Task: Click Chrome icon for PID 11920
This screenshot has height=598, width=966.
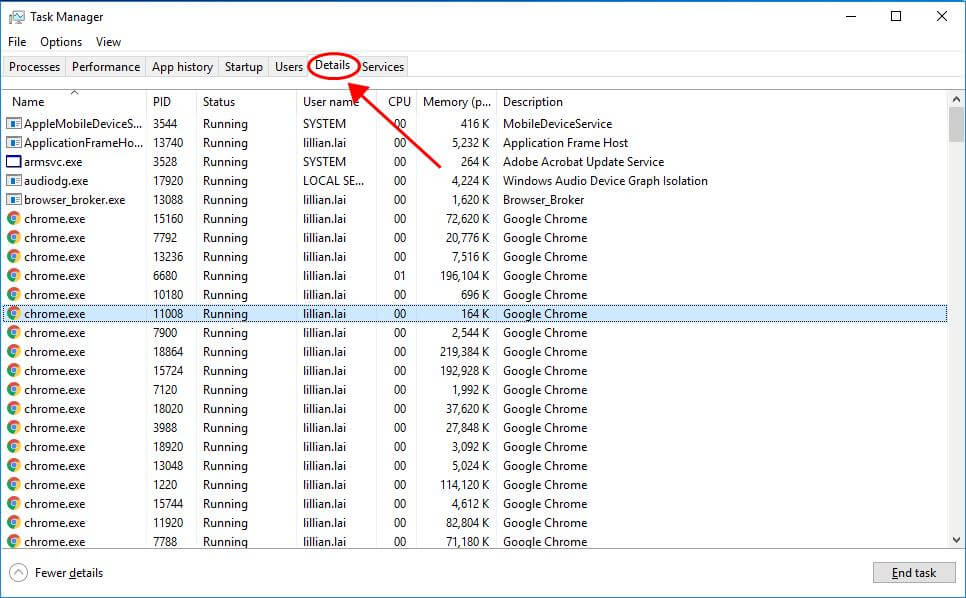Action: click(x=14, y=523)
